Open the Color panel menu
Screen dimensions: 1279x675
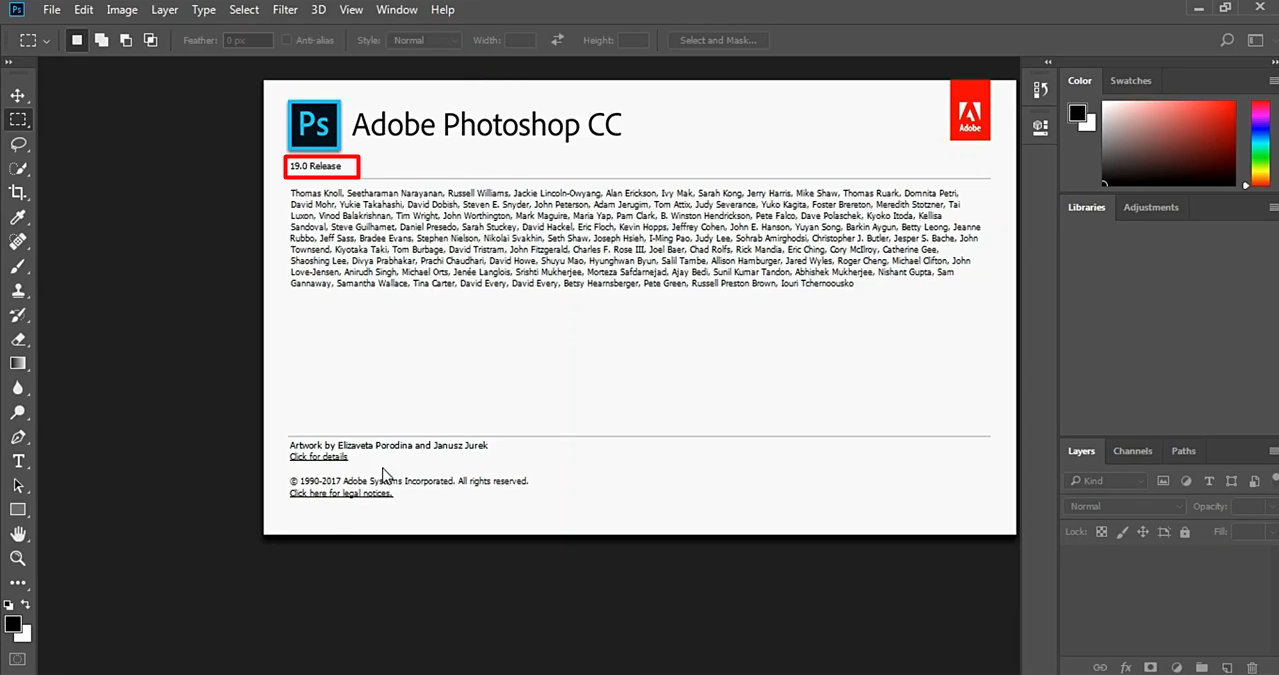pyautogui.click(x=1273, y=81)
